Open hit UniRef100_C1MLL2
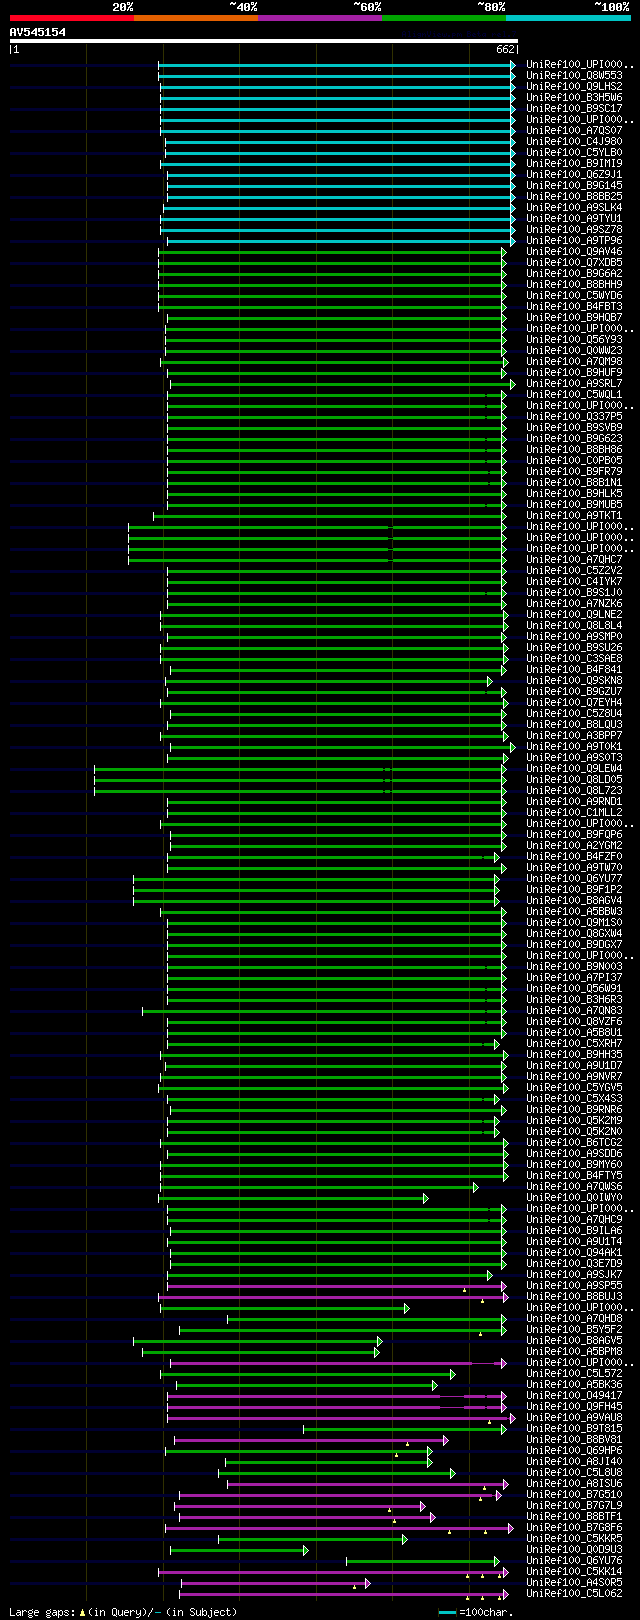Screen dimensions: 640x1620 (574, 812)
